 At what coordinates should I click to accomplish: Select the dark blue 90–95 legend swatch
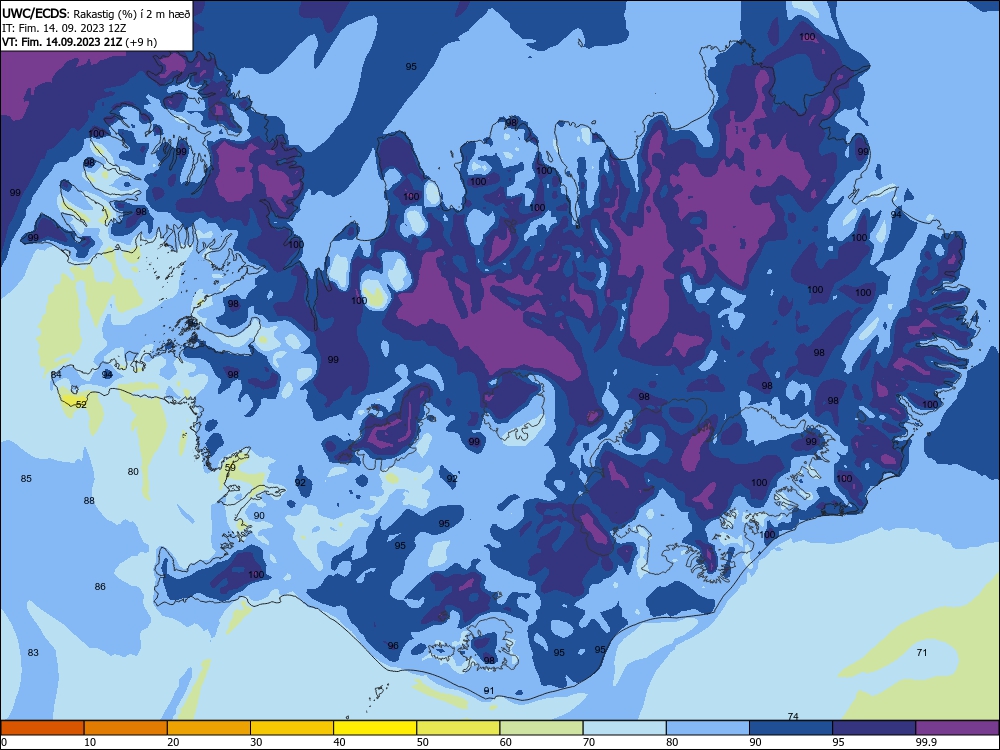[x=791, y=728]
